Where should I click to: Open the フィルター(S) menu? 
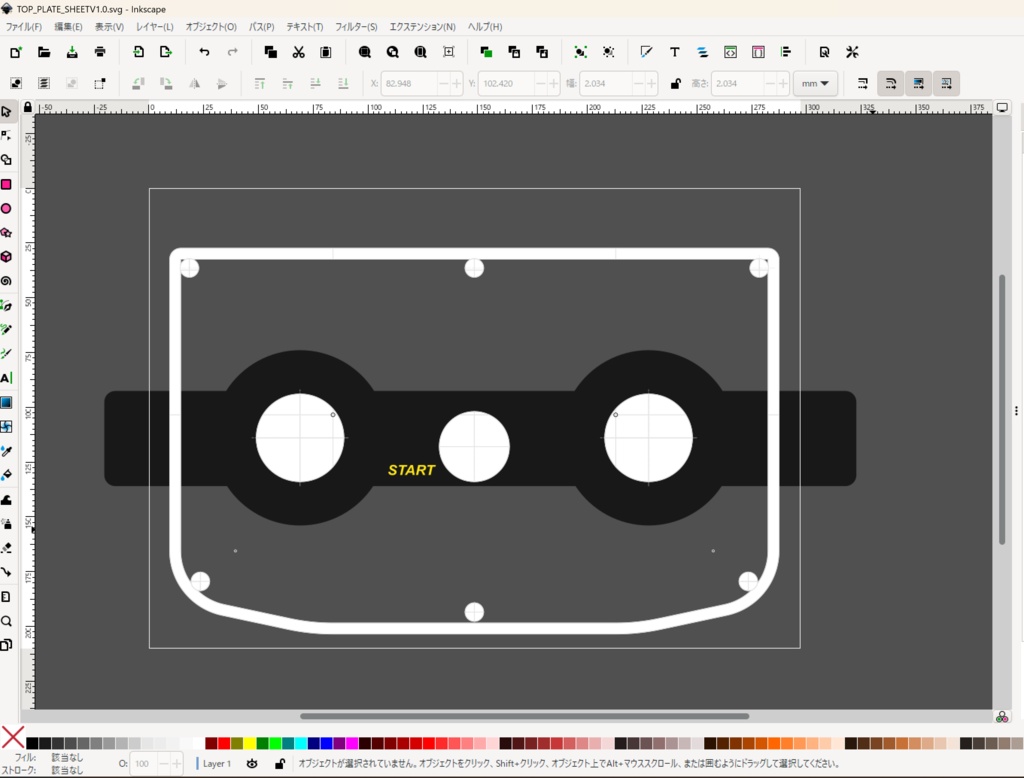356,26
